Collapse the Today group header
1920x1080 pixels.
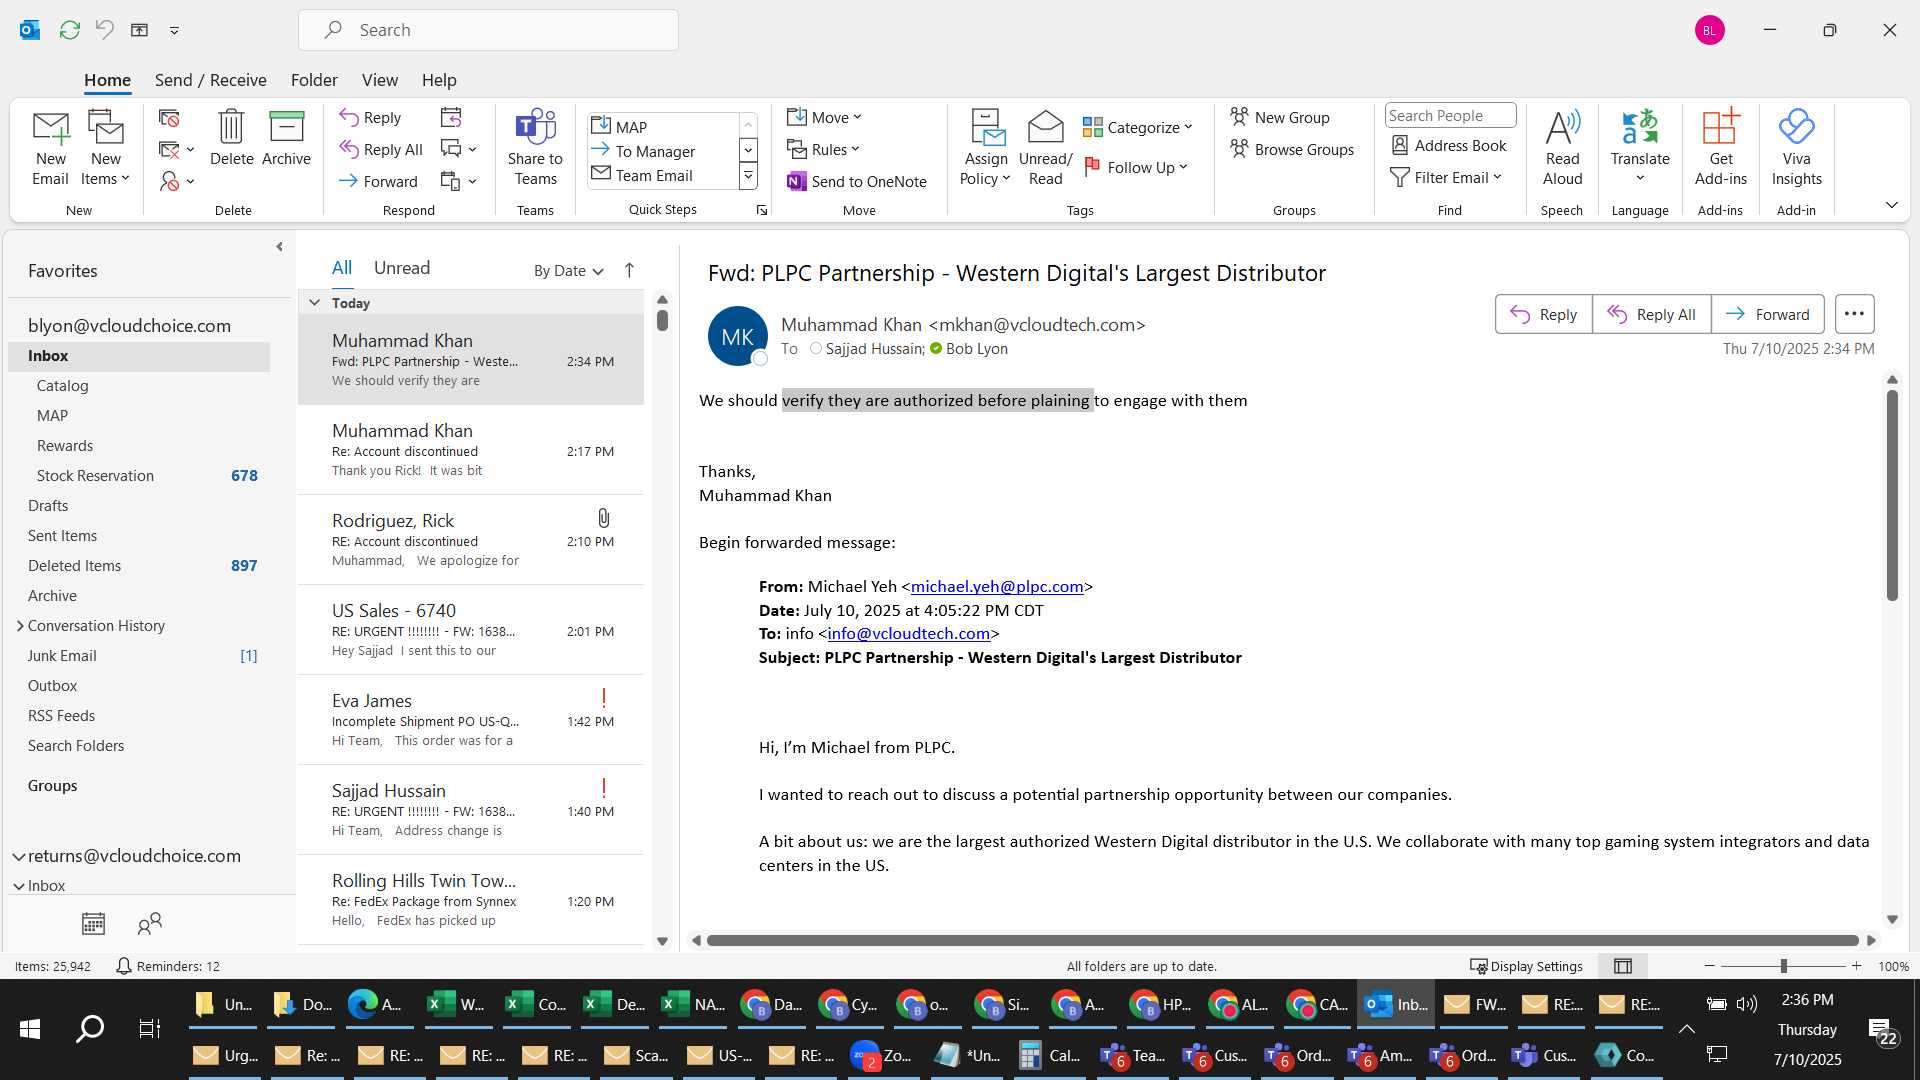coord(314,302)
